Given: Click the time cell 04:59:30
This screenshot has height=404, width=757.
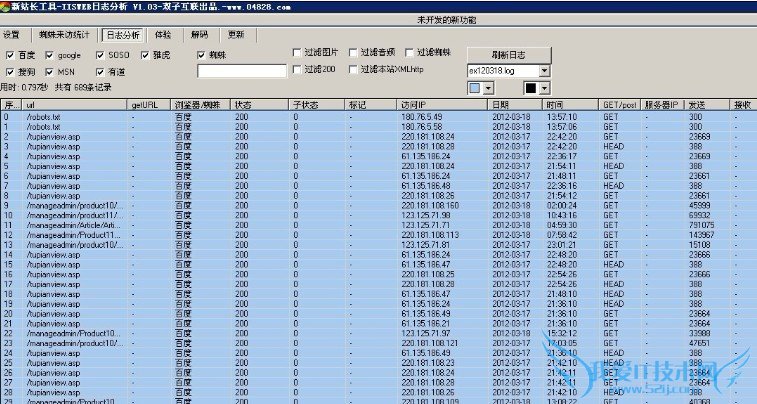Looking at the screenshot, I should point(562,225).
